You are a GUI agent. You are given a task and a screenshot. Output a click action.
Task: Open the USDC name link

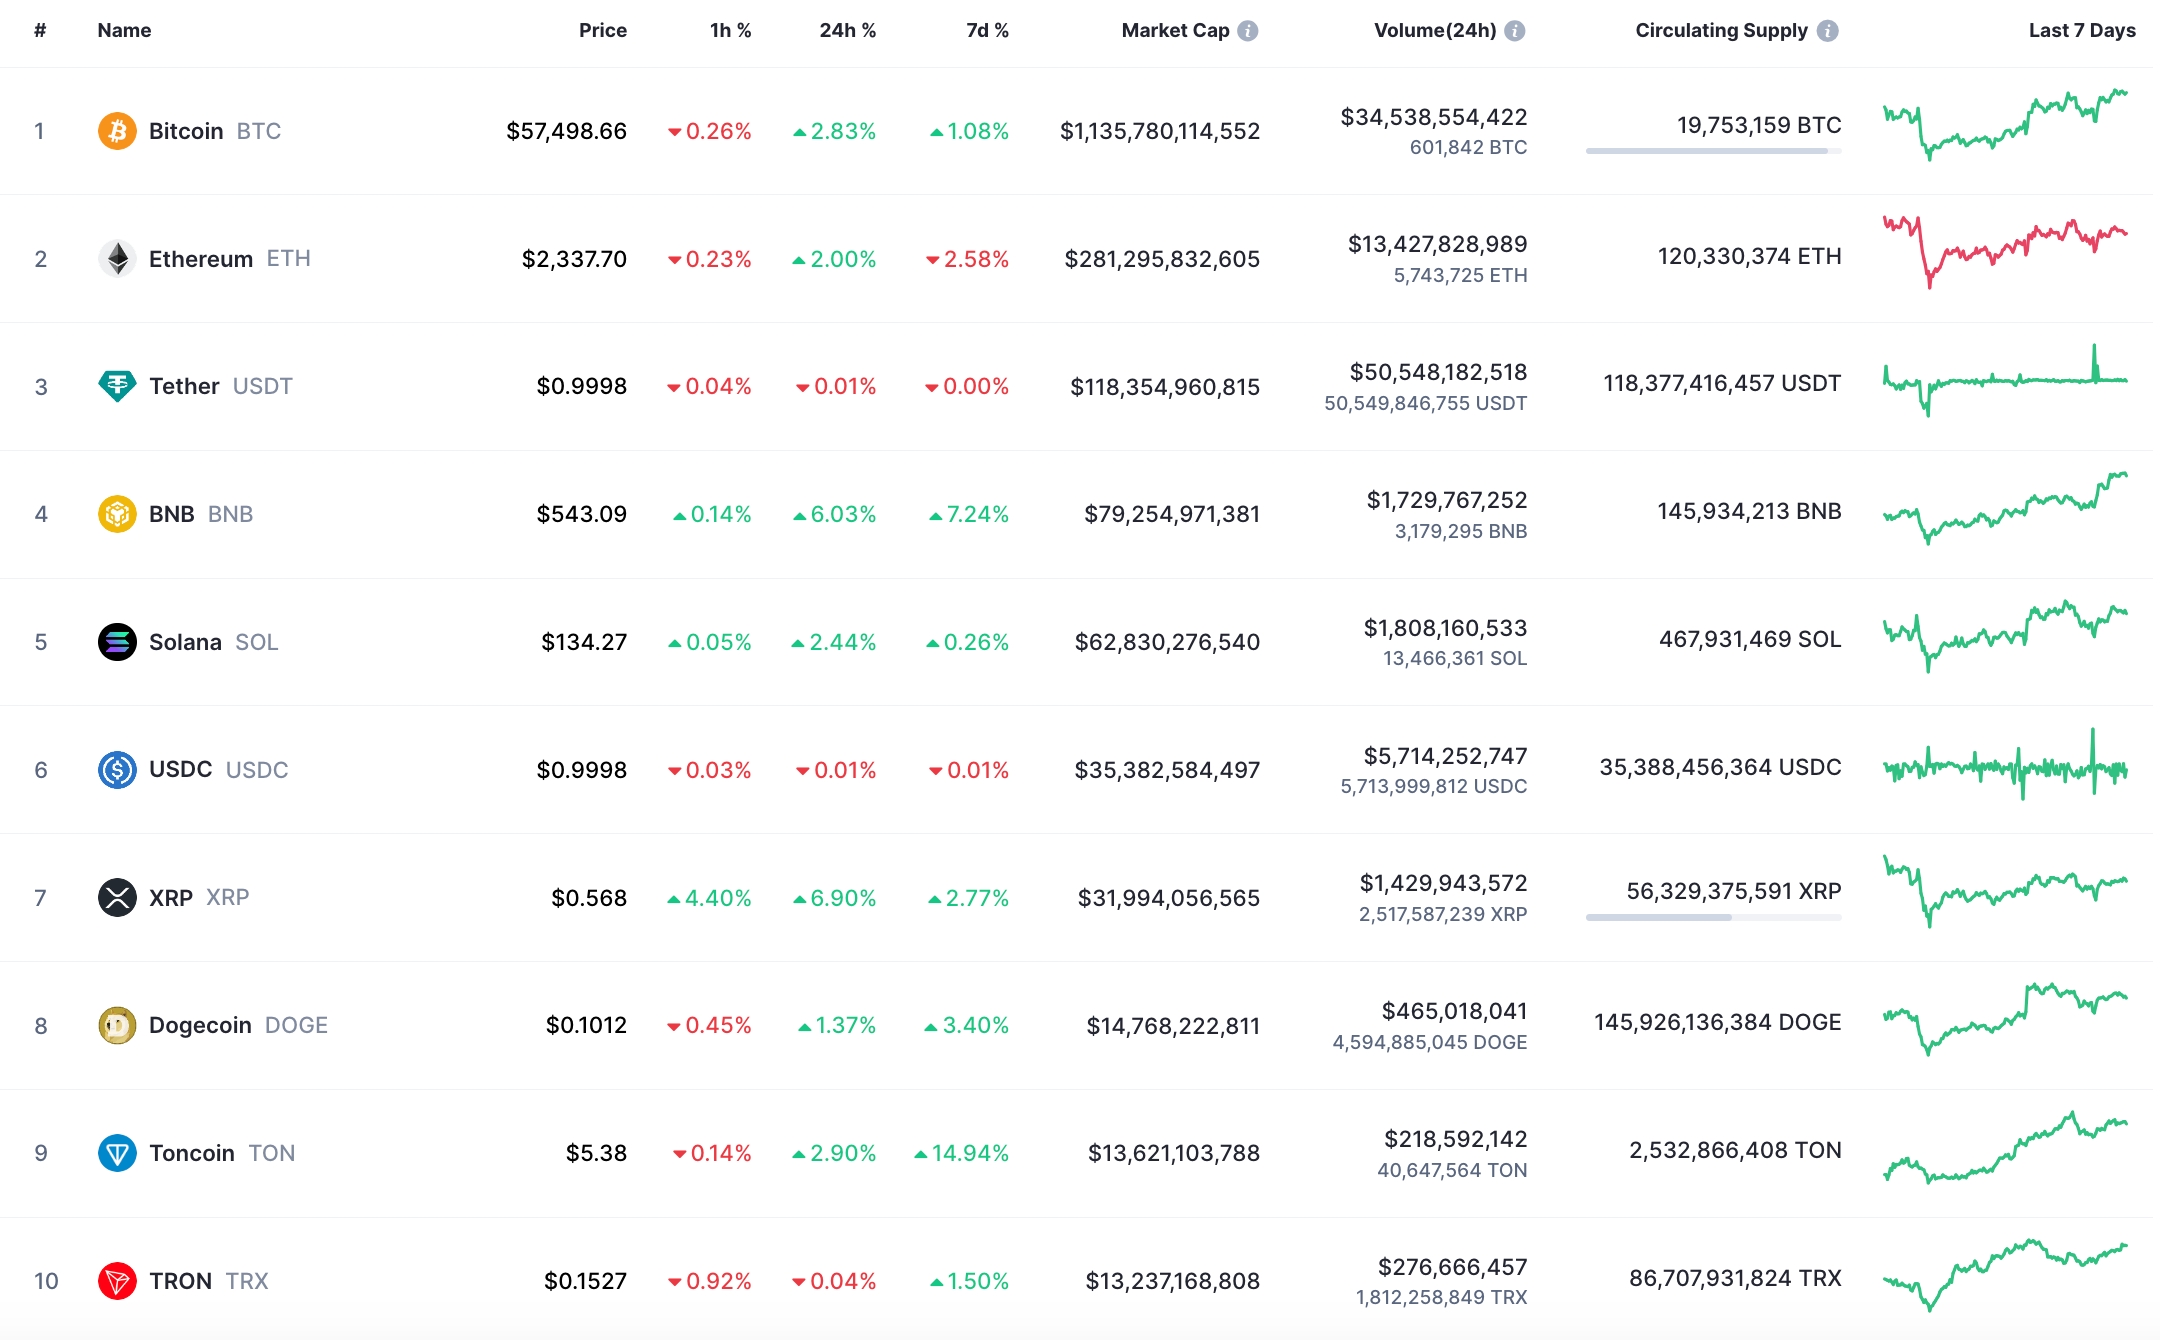click(x=180, y=770)
